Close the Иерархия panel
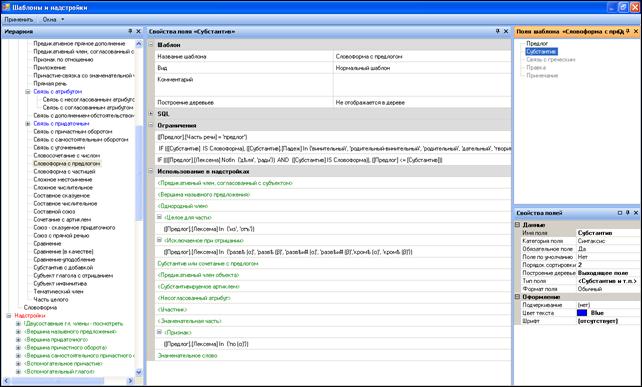The image size is (642, 387). tap(138, 31)
